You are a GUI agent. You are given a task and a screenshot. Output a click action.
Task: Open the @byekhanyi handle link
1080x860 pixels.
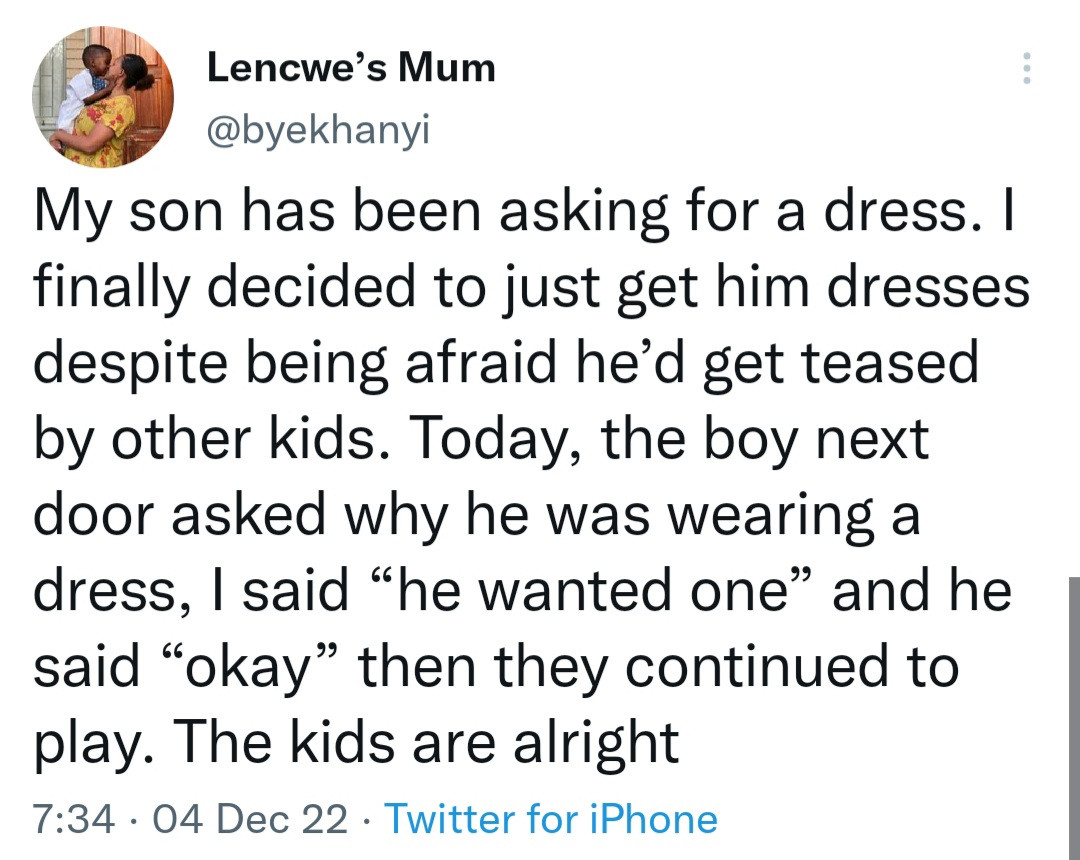click(x=318, y=129)
